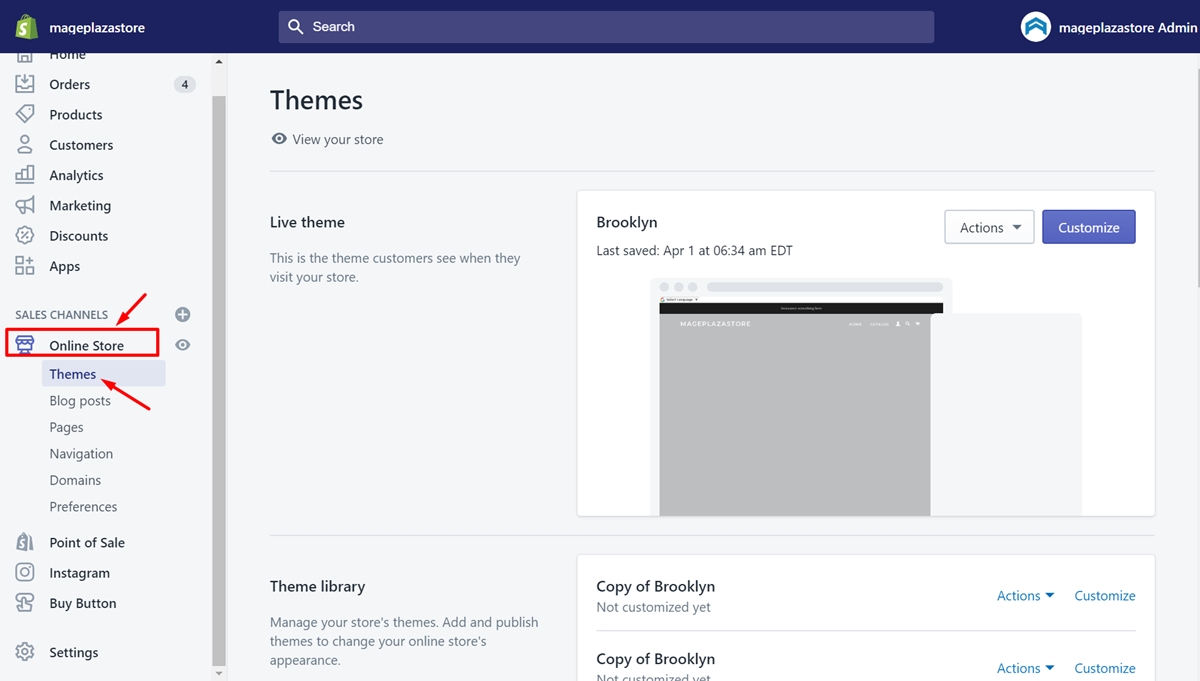Click the Shopify bag logo
Viewport: 1200px width, 681px height.
coord(27,26)
